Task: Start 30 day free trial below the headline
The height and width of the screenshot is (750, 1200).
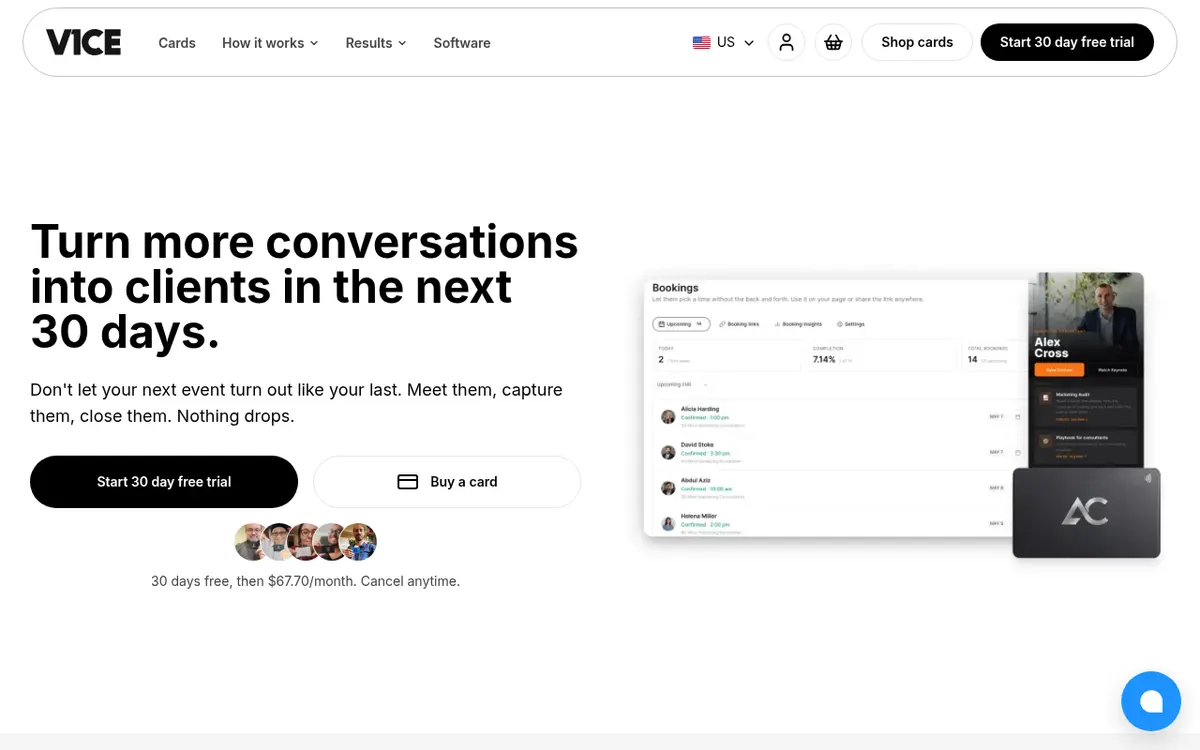Action: [x=164, y=482]
